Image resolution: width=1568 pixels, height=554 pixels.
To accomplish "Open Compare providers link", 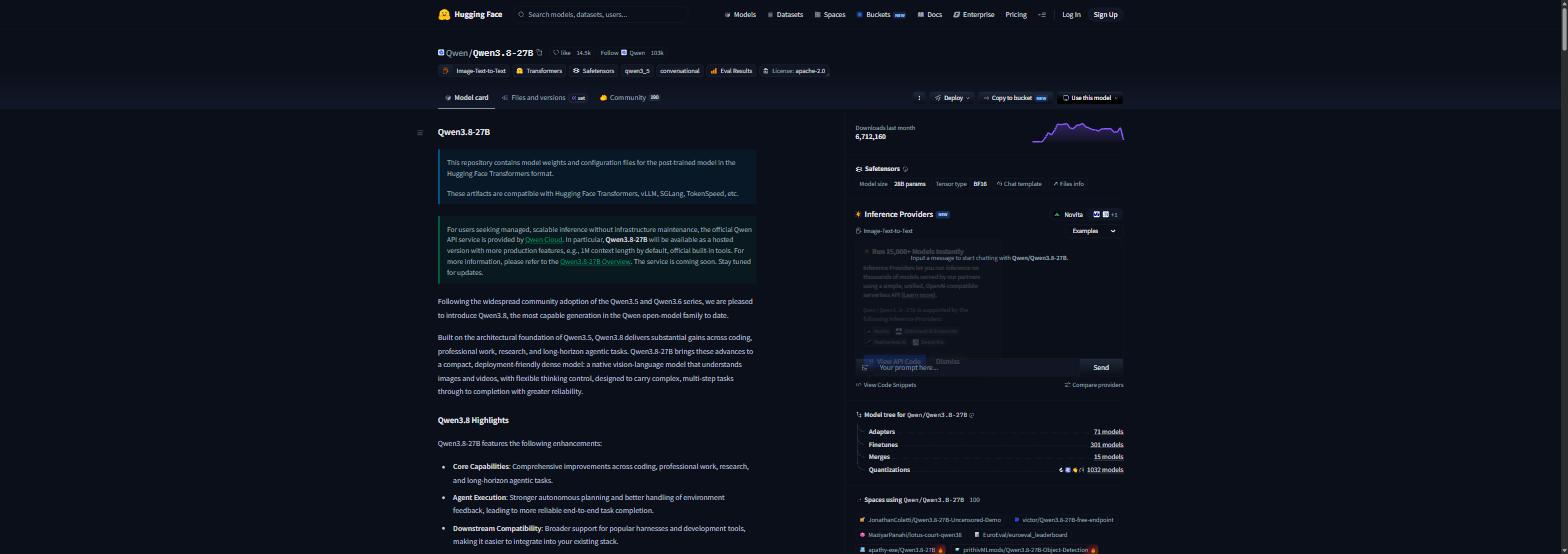I will click(1094, 385).
